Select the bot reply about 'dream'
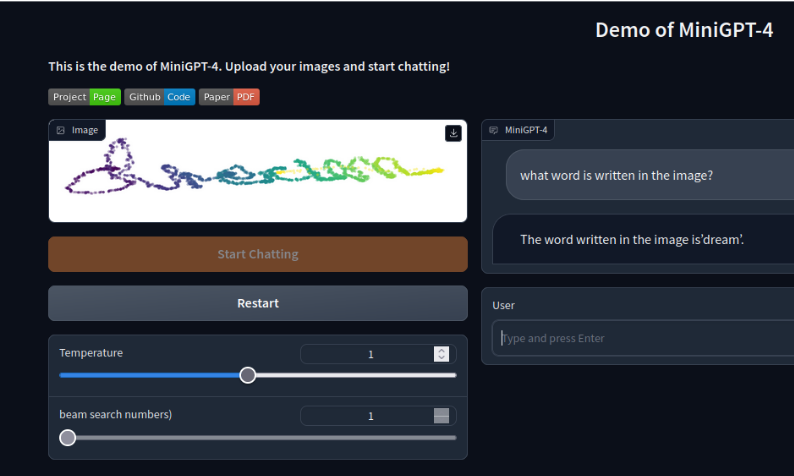The image size is (794, 476). tap(643, 239)
